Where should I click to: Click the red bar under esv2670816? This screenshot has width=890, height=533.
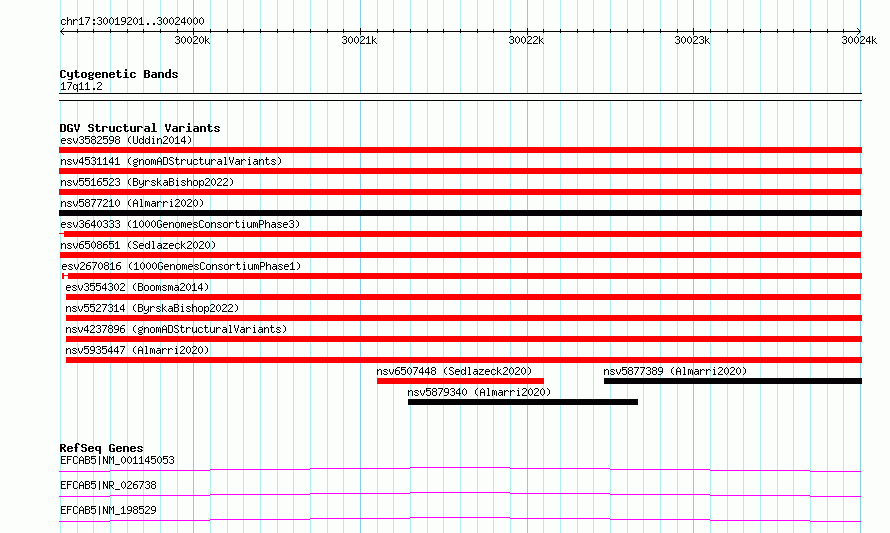coord(462,276)
